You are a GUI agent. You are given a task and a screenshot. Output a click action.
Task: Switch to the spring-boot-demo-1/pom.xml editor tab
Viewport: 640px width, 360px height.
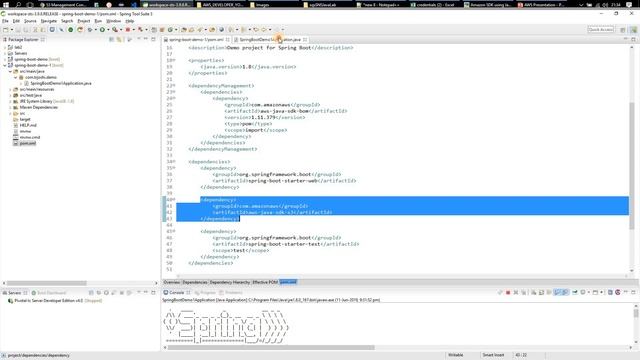(196, 40)
